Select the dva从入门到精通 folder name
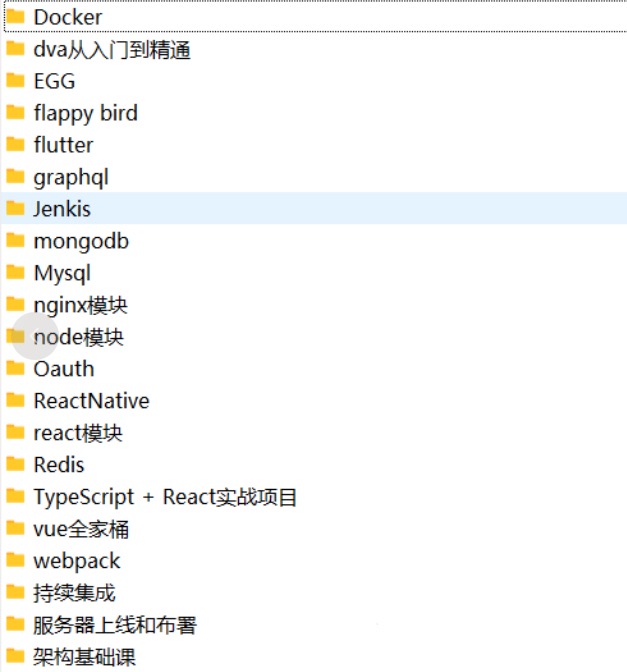This screenshot has width=627, height=672. pos(111,49)
